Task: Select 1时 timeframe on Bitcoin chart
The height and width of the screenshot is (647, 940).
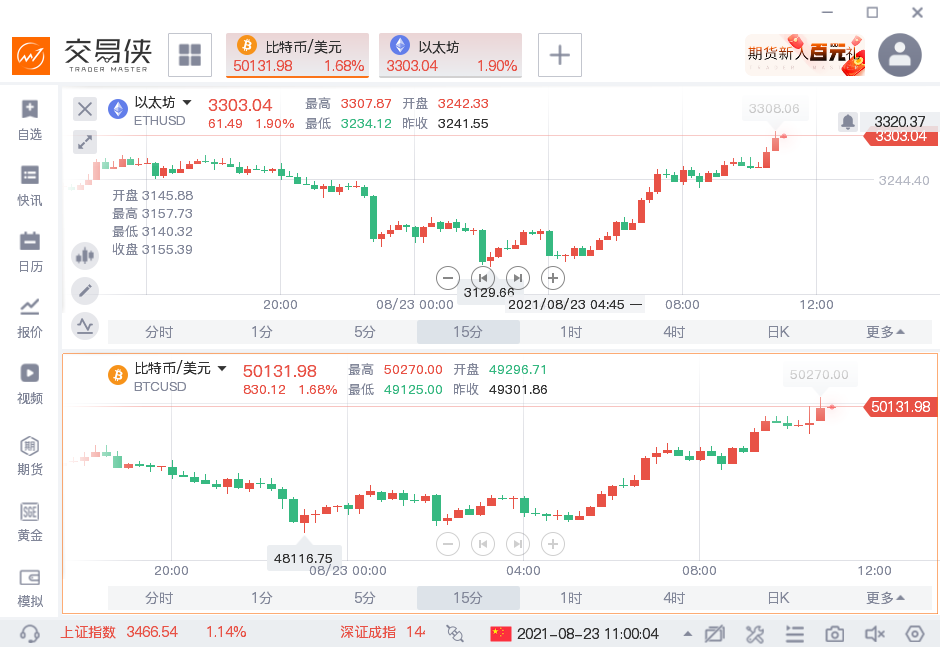Action: pyautogui.click(x=571, y=598)
